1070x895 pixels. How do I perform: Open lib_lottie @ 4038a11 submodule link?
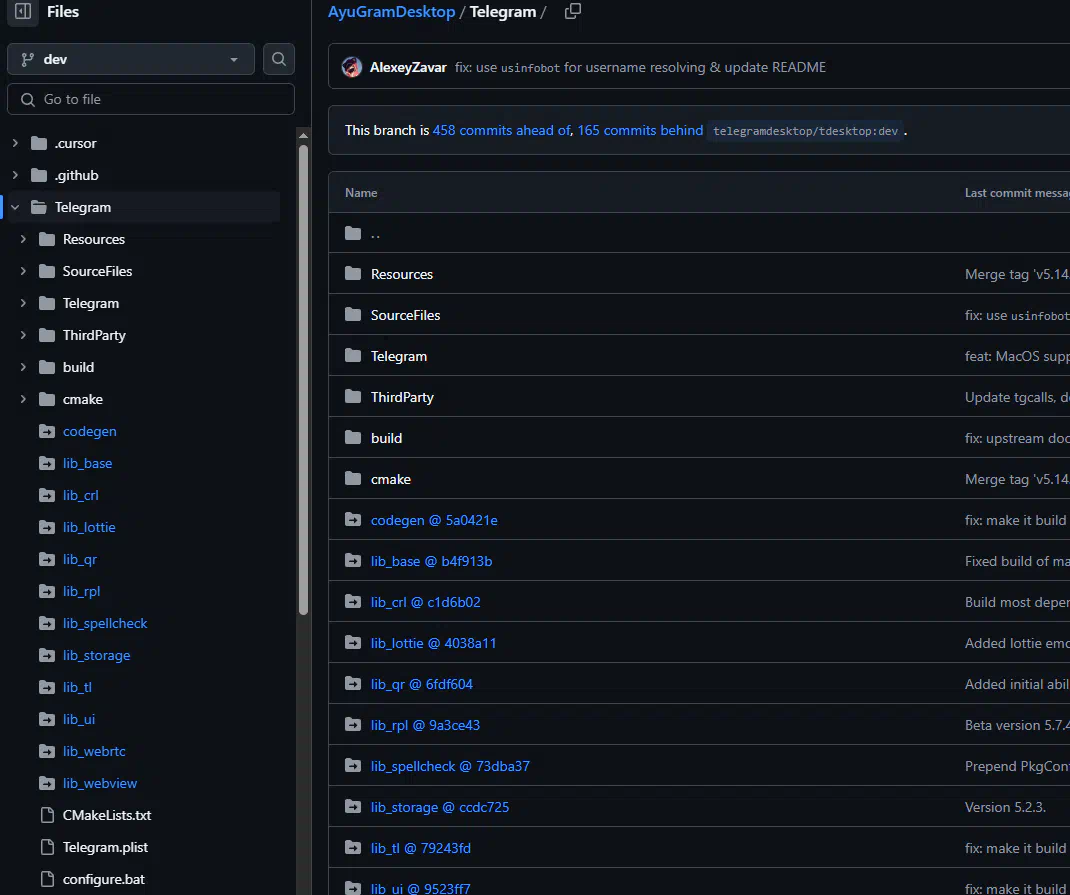[433, 643]
